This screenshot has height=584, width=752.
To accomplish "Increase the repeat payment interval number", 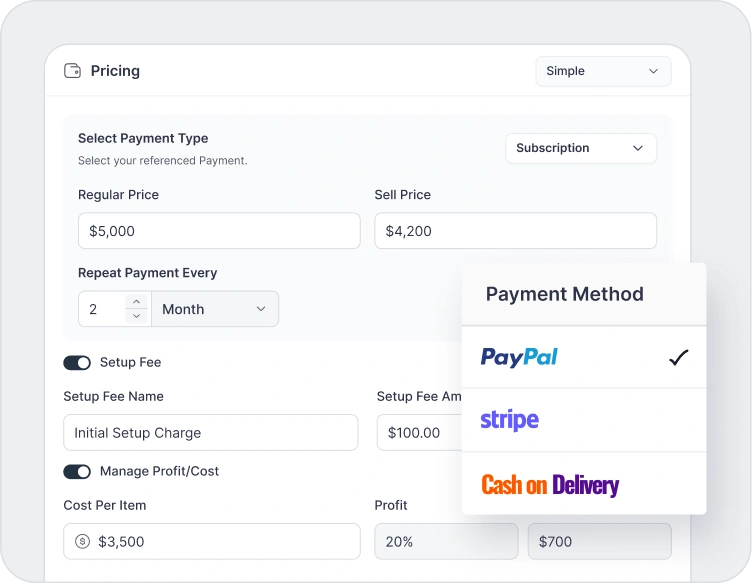I will coord(136,302).
